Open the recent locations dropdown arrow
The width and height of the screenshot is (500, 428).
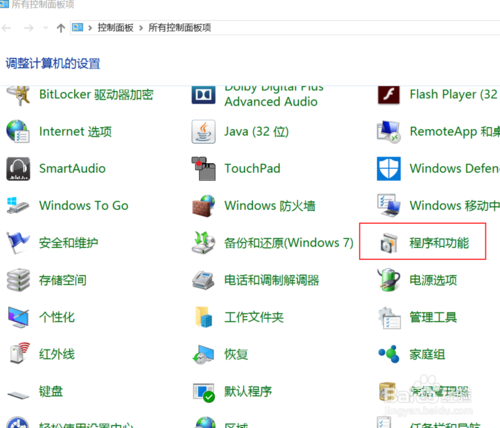click(x=46, y=28)
